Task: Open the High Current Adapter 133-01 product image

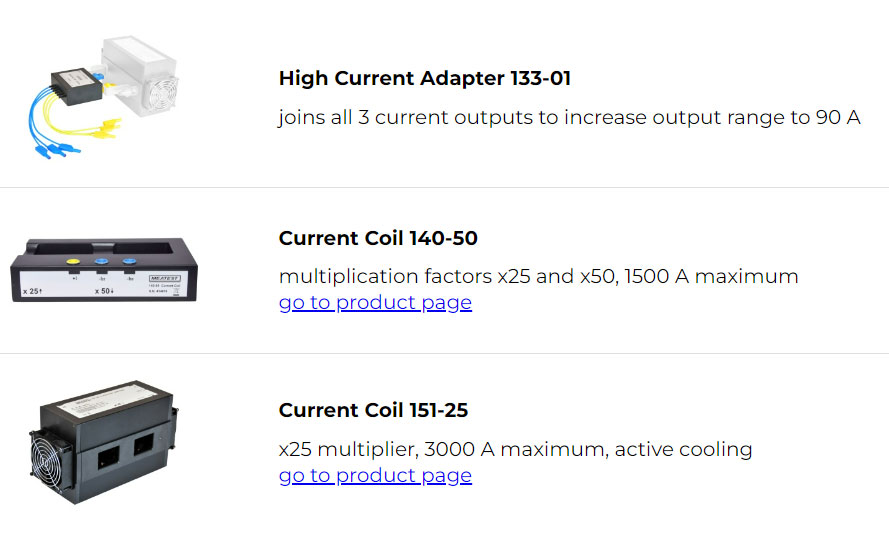Action: coord(103,98)
